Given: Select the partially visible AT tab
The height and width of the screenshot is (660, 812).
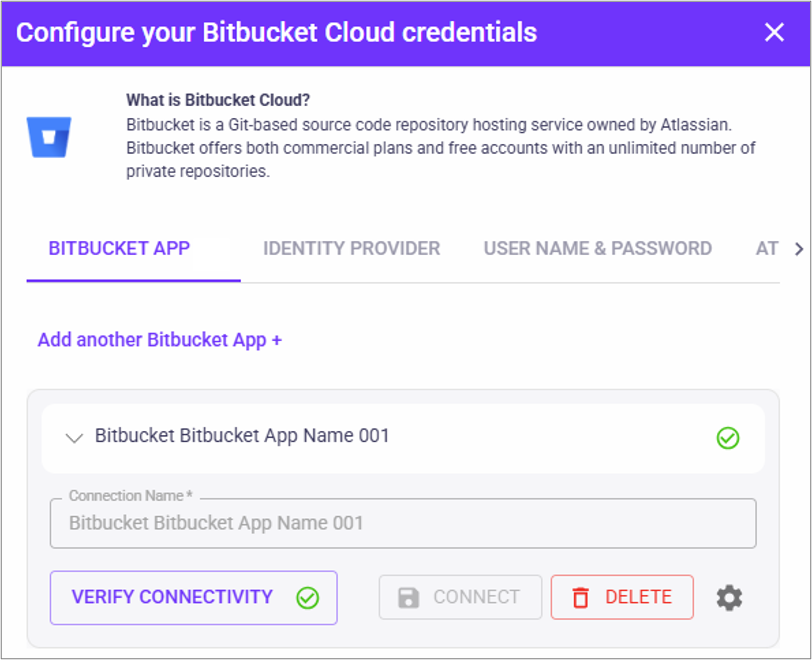Looking at the screenshot, I should click(767, 249).
